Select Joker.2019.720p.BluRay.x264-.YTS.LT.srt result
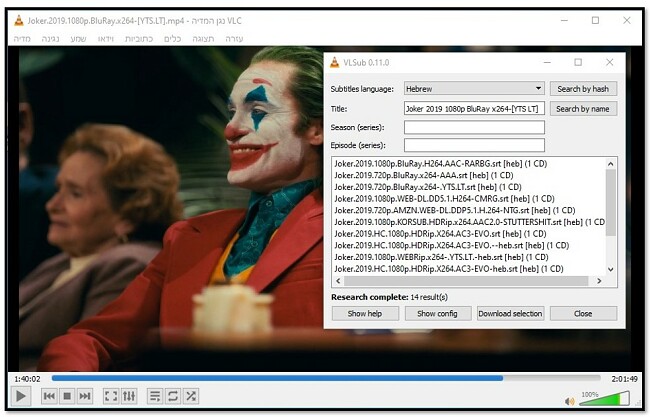The width and height of the screenshot is (650, 417). [428, 187]
